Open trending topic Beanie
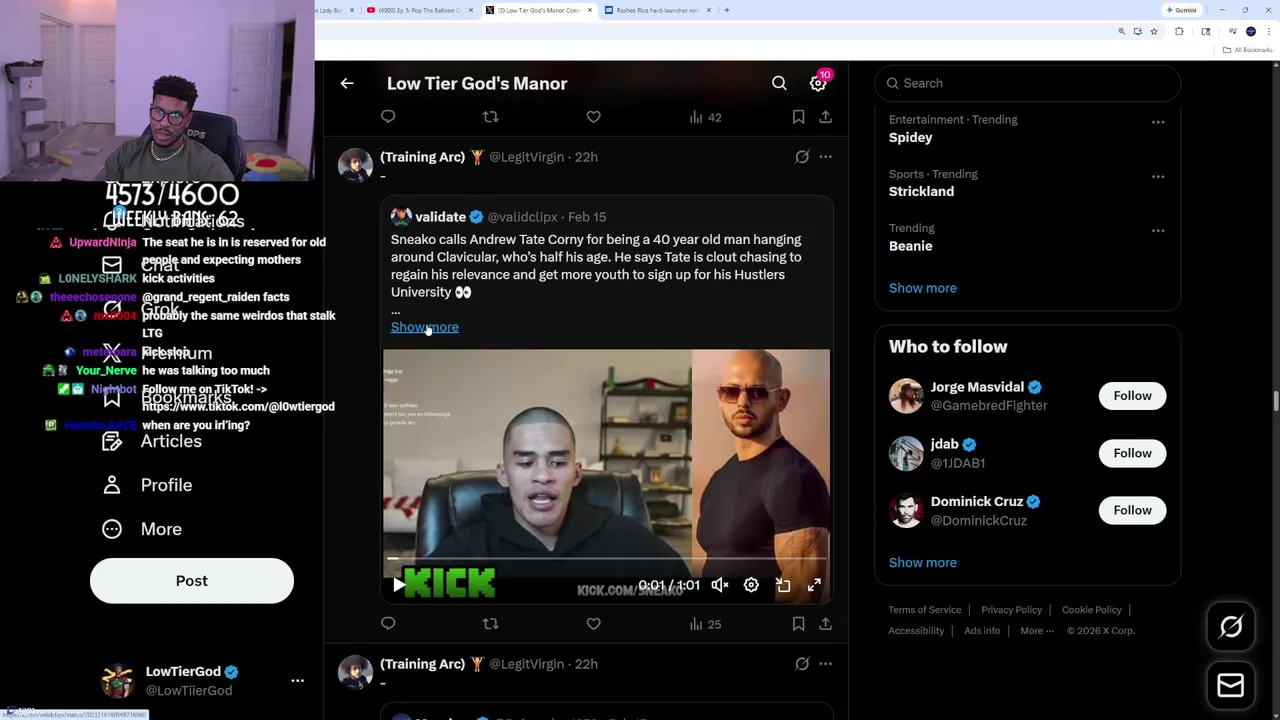 tap(910, 246)
